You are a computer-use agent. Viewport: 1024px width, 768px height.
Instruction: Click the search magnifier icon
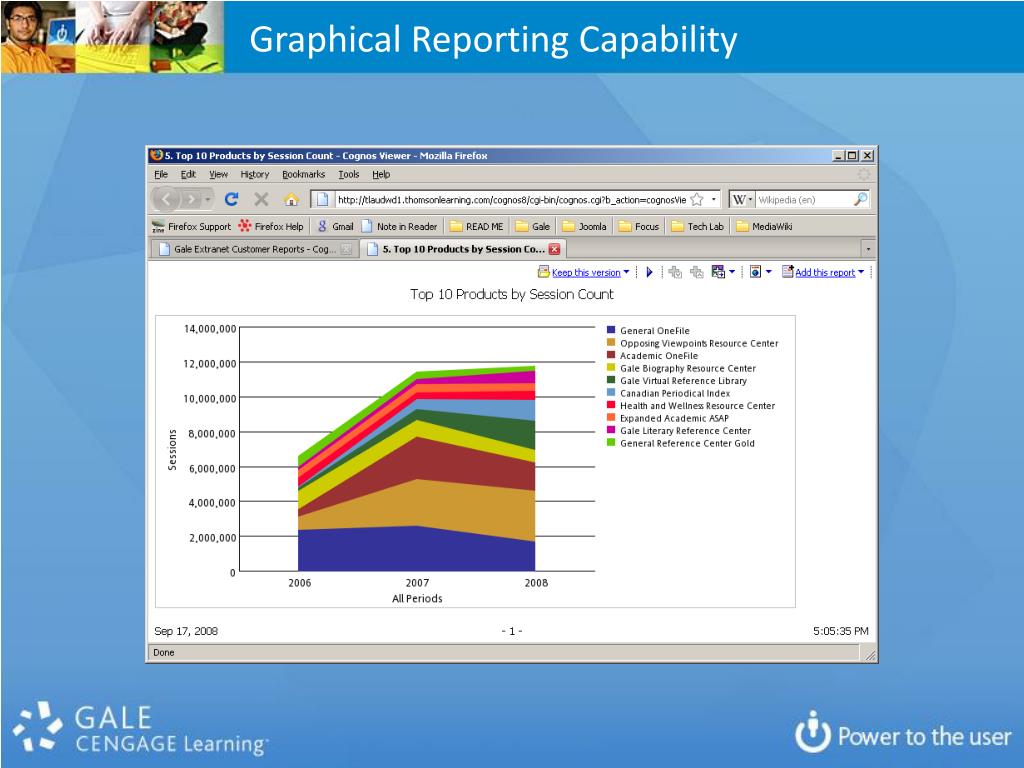pos(861,199)
